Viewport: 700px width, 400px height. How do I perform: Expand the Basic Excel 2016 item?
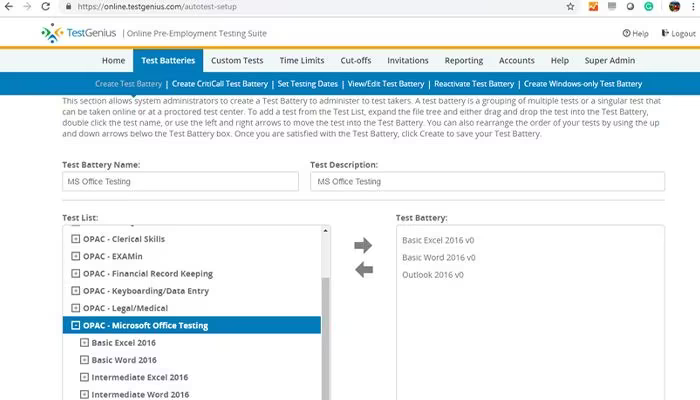click(x=84, y=343)
